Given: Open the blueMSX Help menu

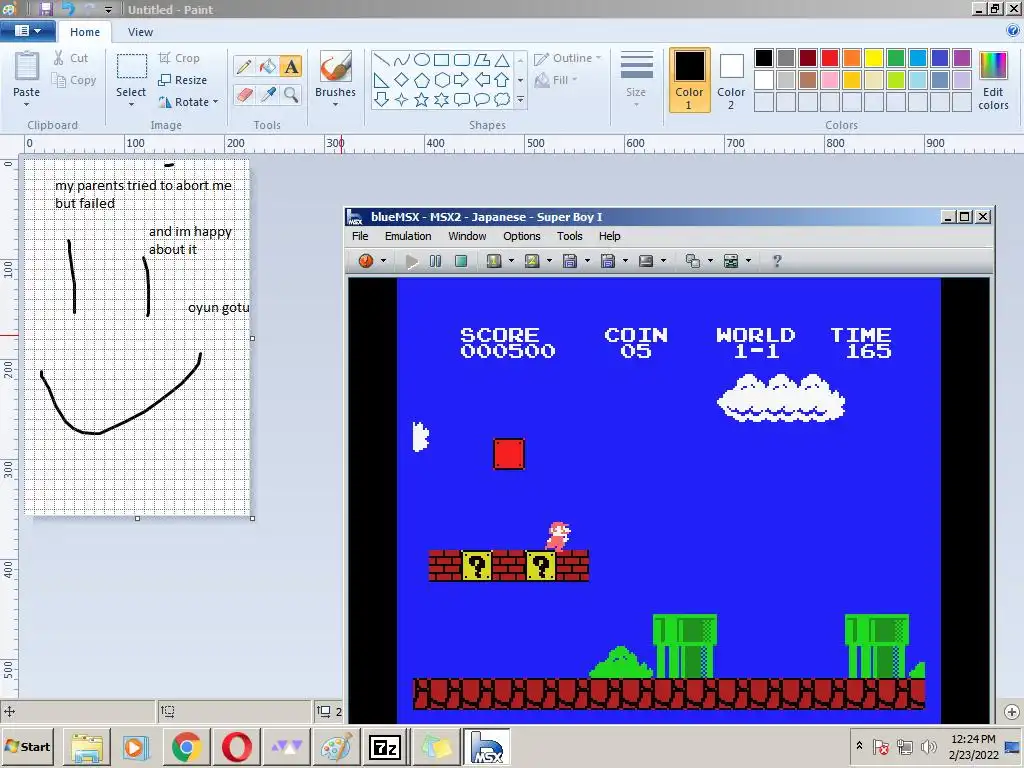Looking at the screenshot, I should click(609, 236).
